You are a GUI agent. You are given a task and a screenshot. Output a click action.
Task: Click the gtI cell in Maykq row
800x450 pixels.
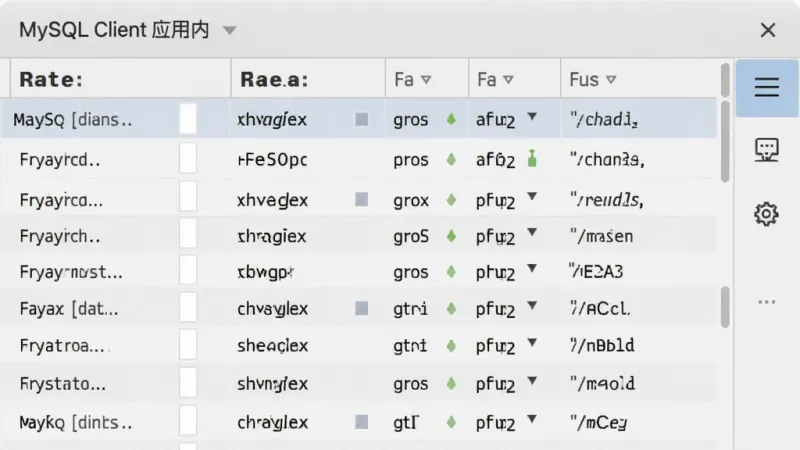406,422
